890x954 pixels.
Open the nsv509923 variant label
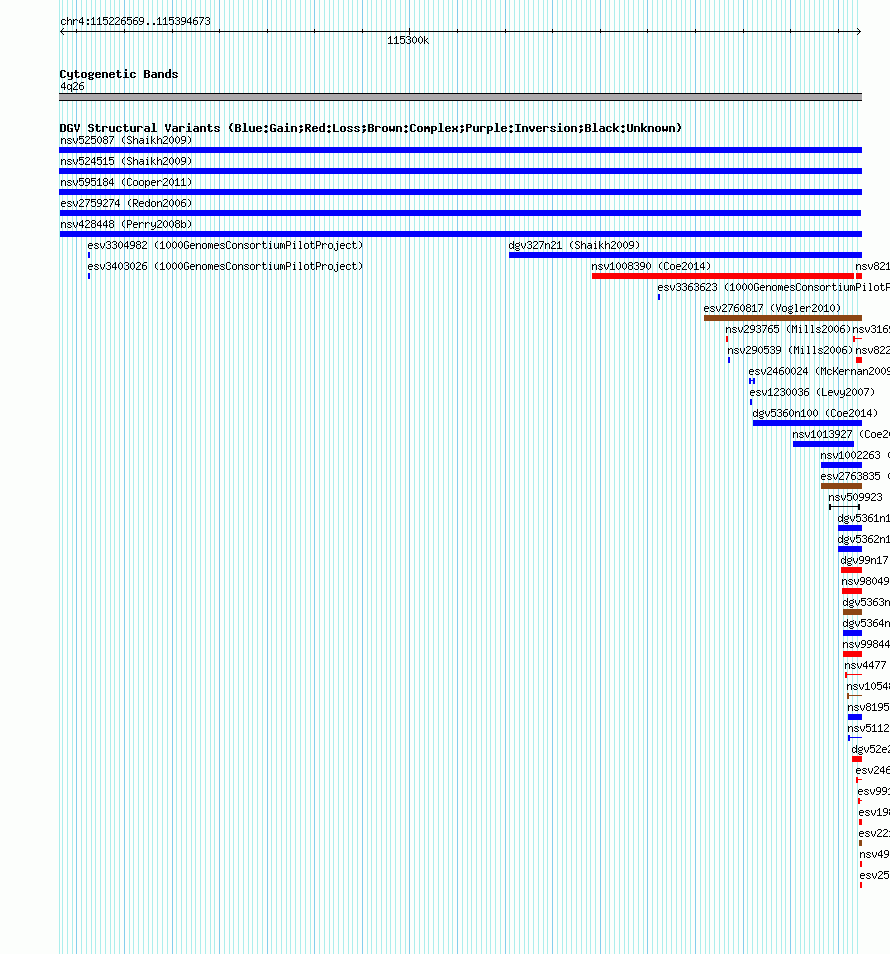855,497
